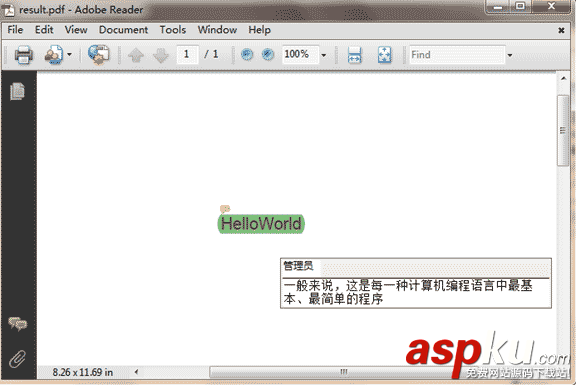Click horizontal scrollbar left arrow

(x=136, y=372)
